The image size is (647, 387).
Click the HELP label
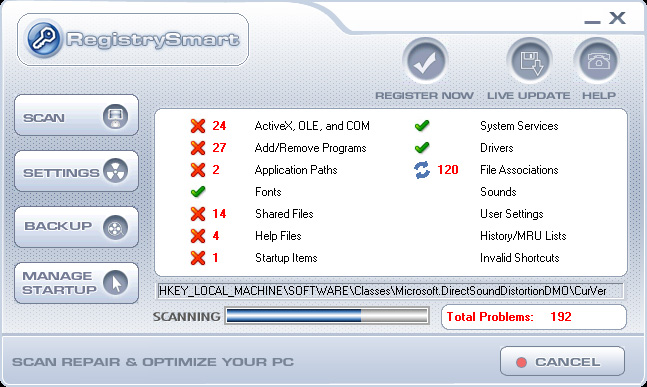[x=599, y=96]
